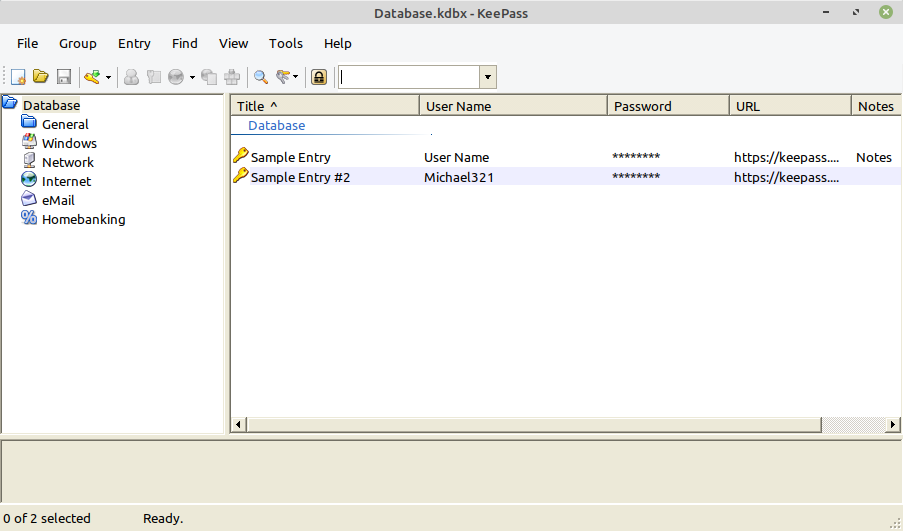903x531 pixels.
Task: Expand the Open URL dropdown arrow
Action: coord(192,77)
